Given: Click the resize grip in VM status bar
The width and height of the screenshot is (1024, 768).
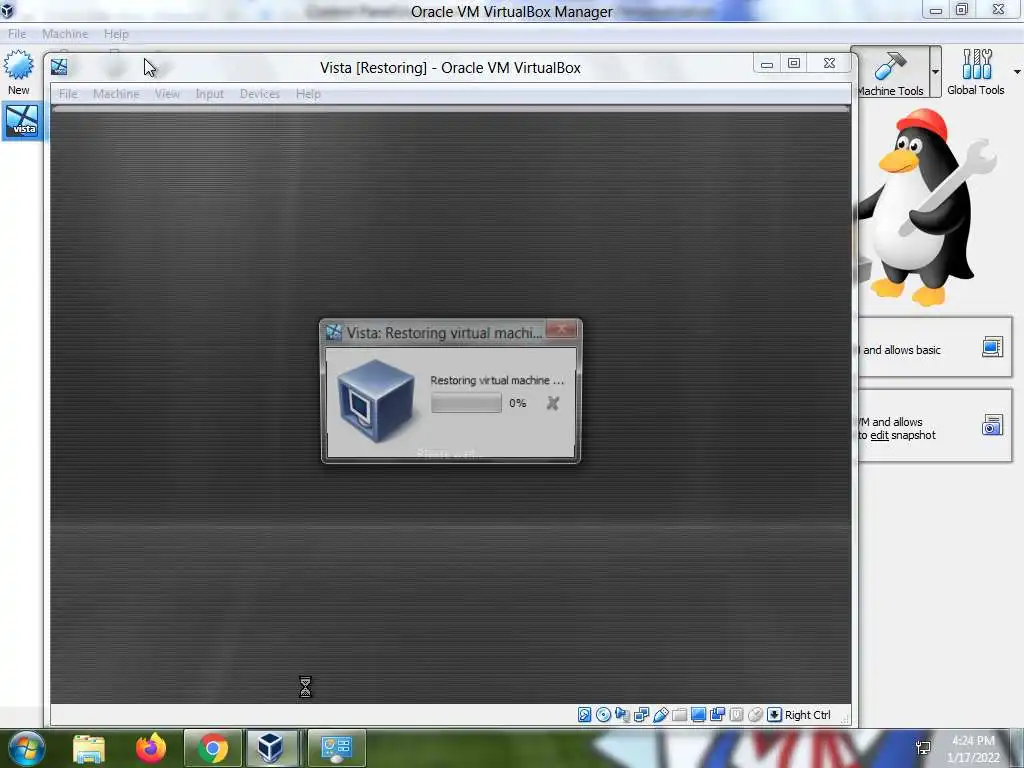Looking at the screenshot, I should tap(845, 720).
